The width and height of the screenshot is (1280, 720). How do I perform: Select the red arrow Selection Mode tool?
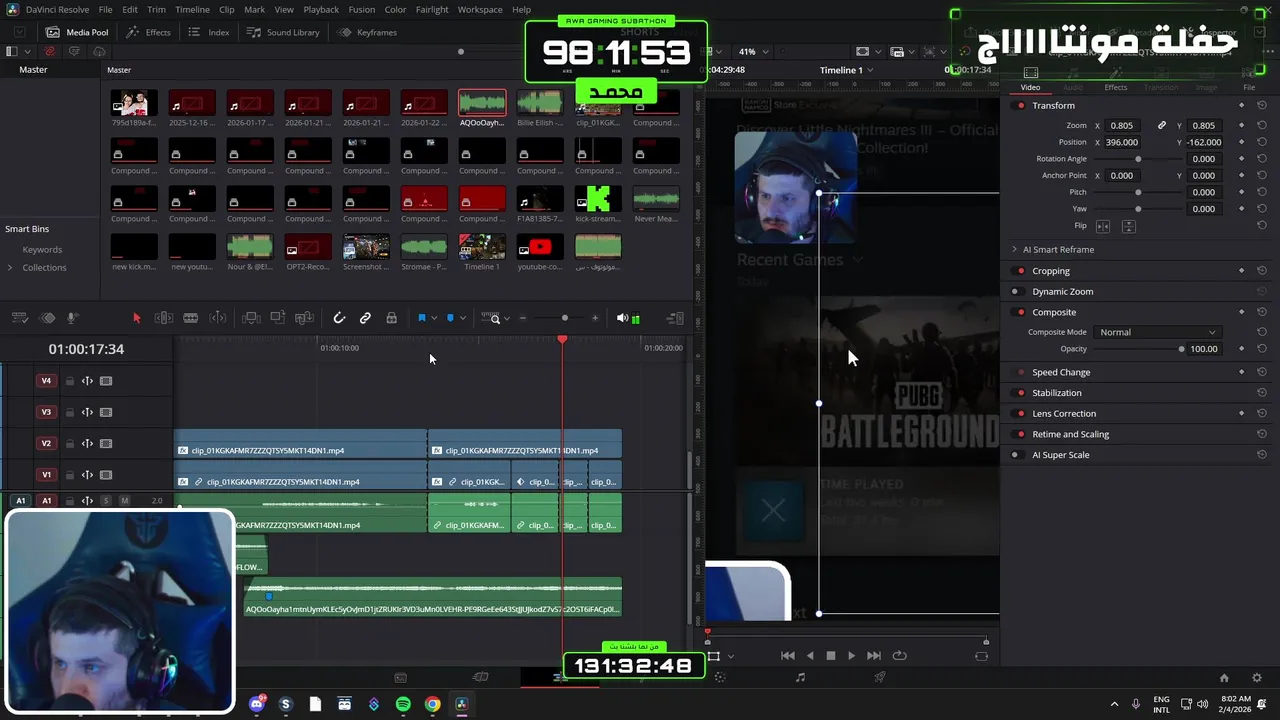click(x=137, y=318)
